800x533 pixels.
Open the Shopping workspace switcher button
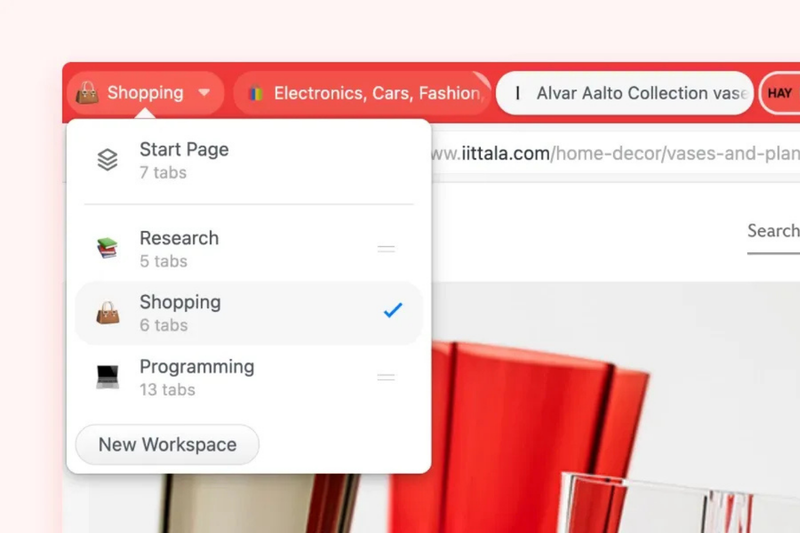point(145,93)
